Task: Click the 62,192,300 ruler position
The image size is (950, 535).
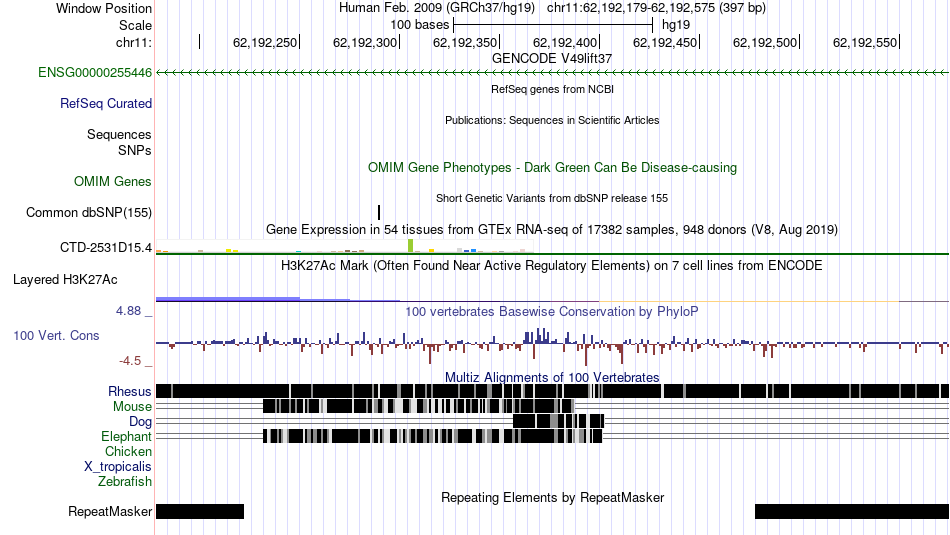Action: point(365,42)
